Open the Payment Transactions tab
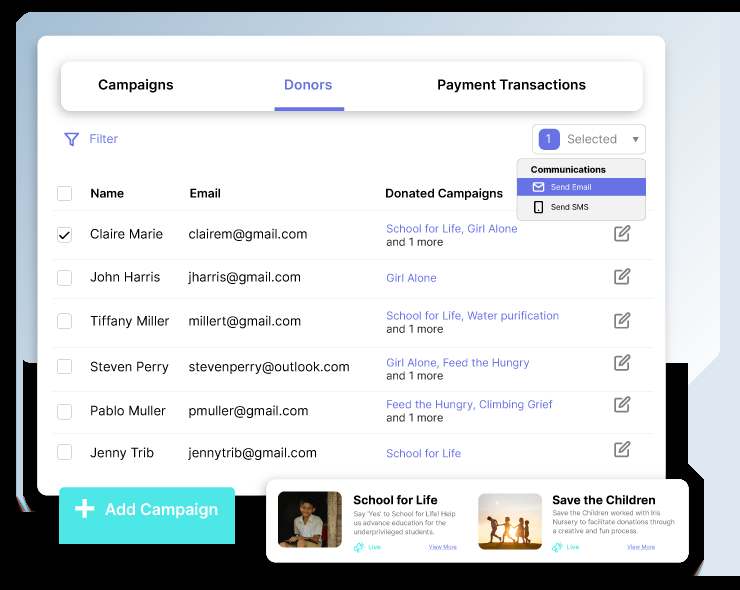740x590 pixels. click(511, 85)
